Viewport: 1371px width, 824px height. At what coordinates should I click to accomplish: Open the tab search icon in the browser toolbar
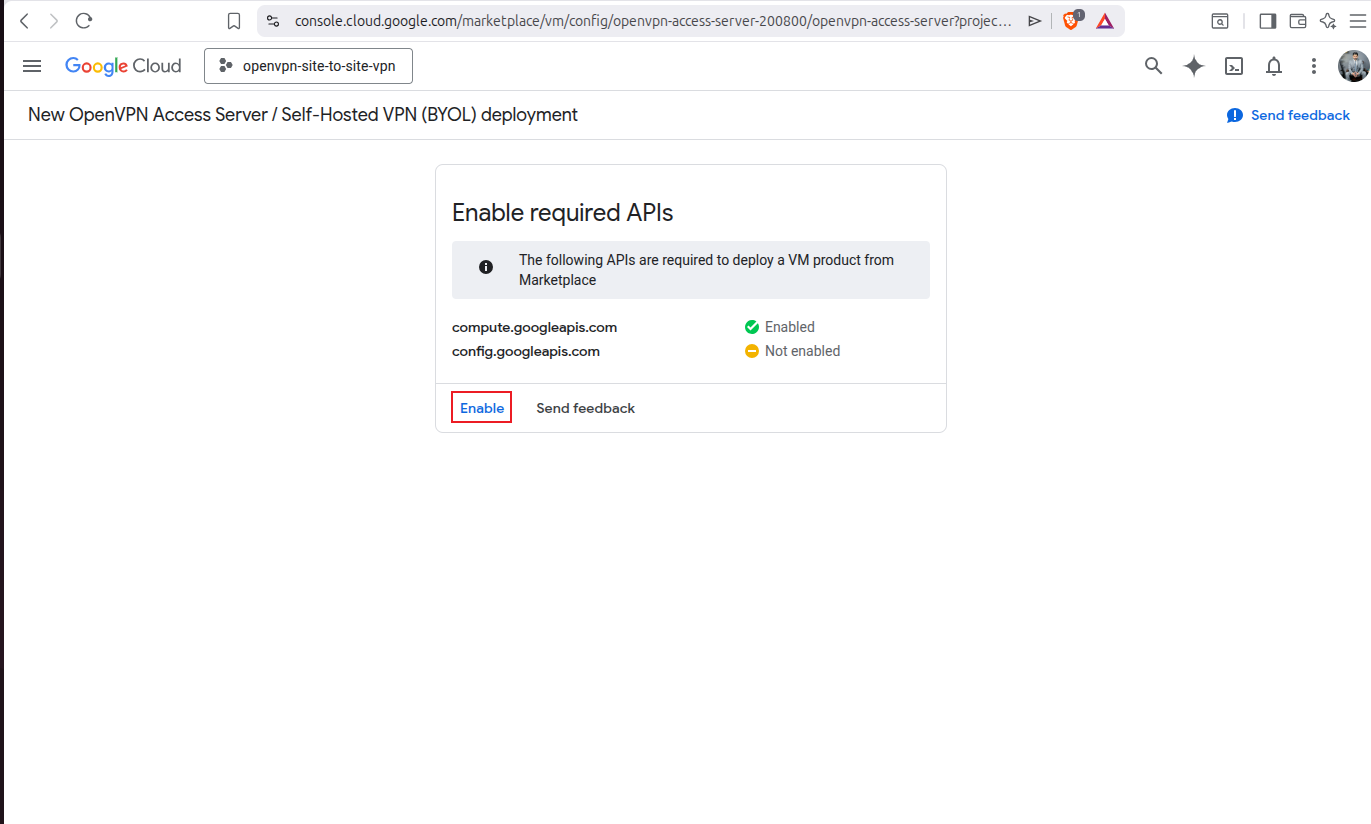coord(1220,21)
